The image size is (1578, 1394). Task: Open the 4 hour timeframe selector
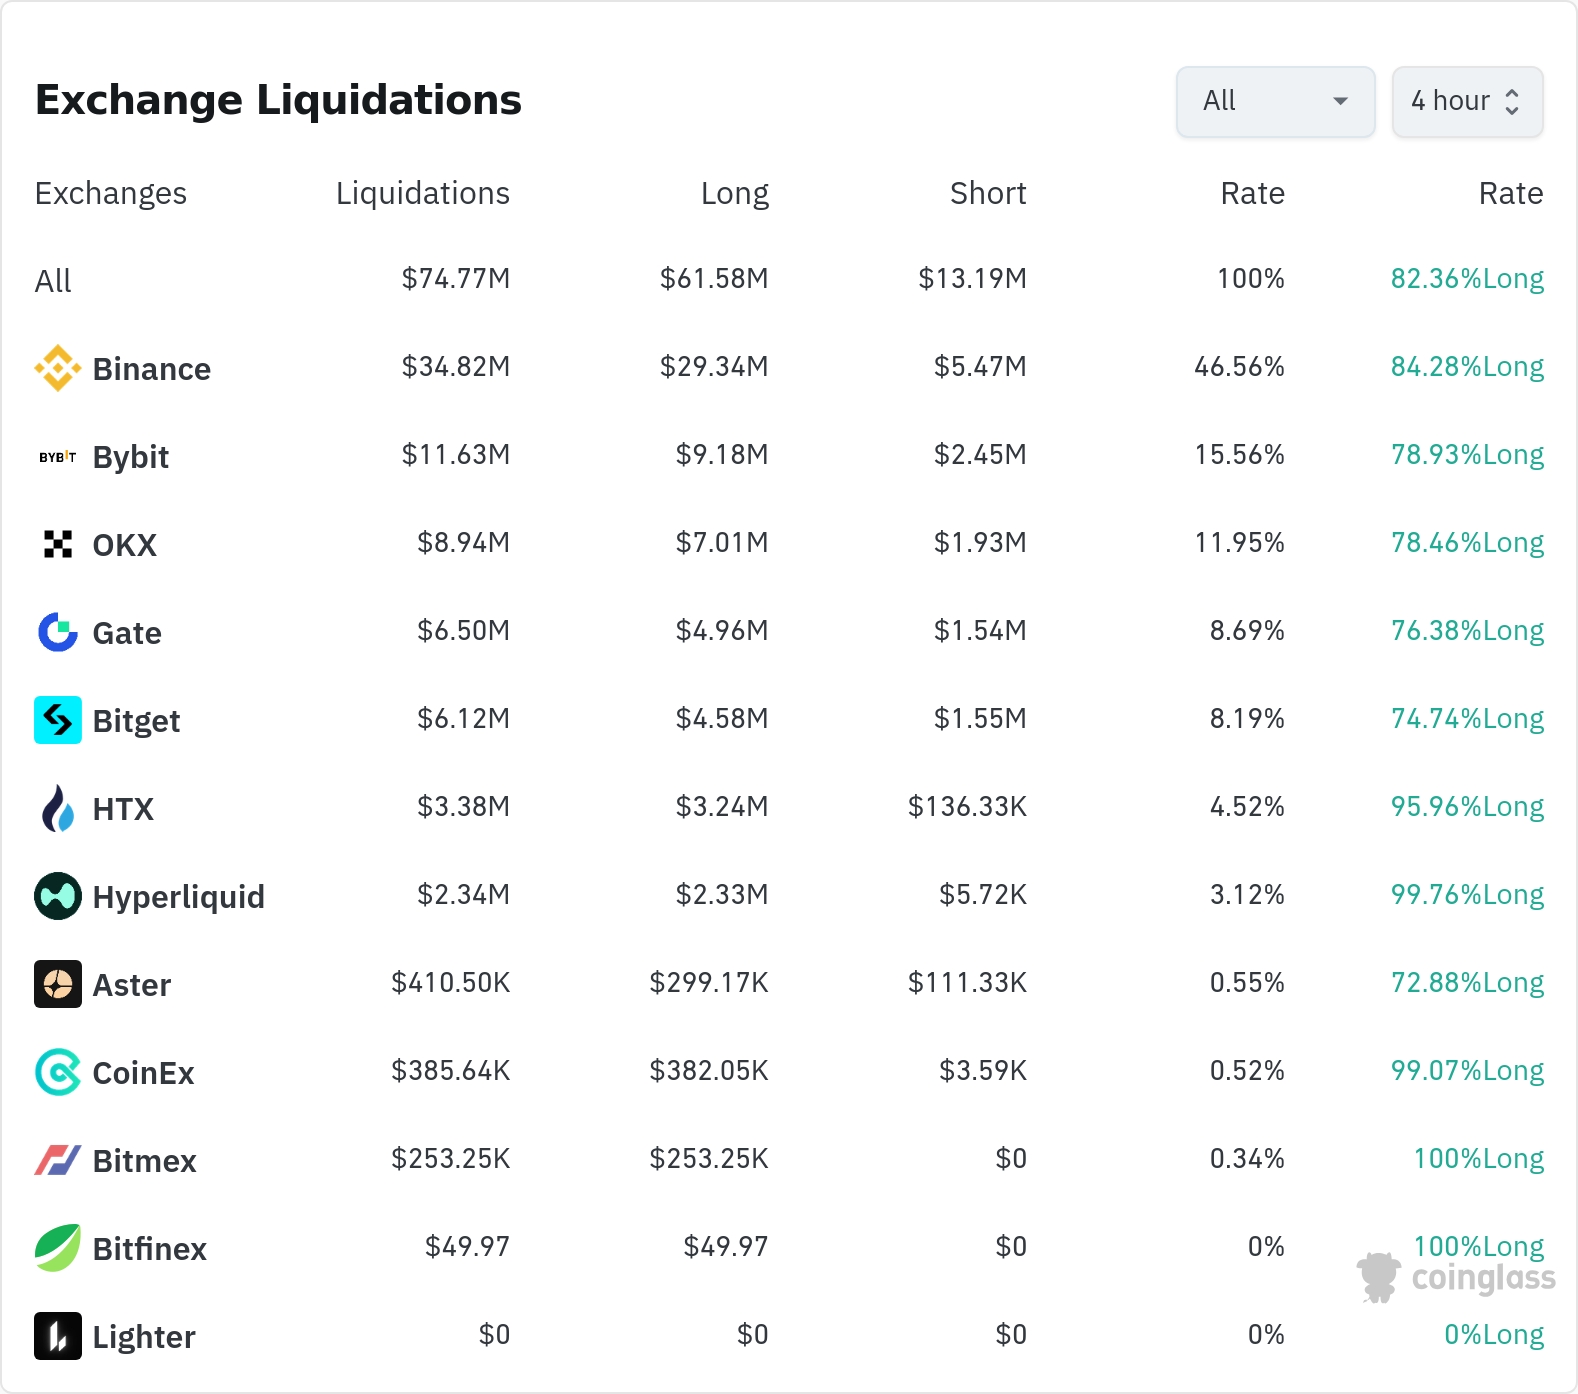pos(1450,101)
